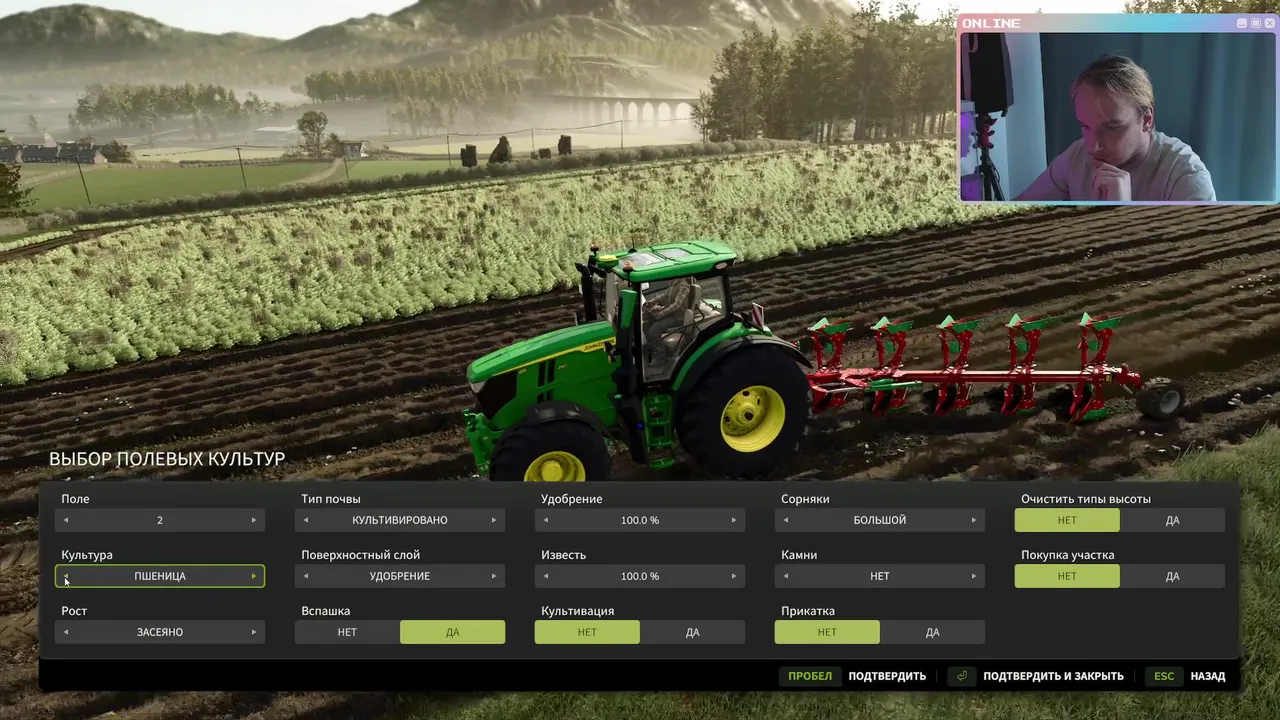Click the right arrow of the Поле selector
This screenshot has width=1280, height=720.
pos(254,520)
